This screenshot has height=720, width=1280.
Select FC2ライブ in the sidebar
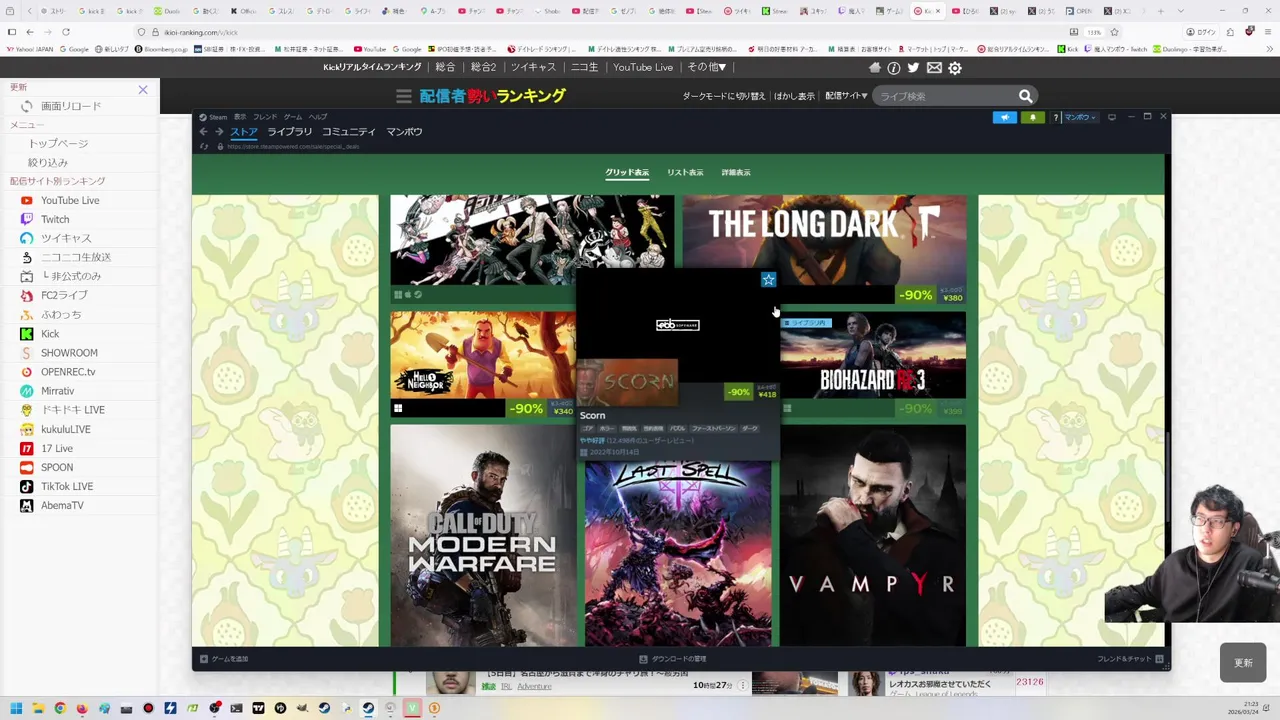tap(64, 295)
